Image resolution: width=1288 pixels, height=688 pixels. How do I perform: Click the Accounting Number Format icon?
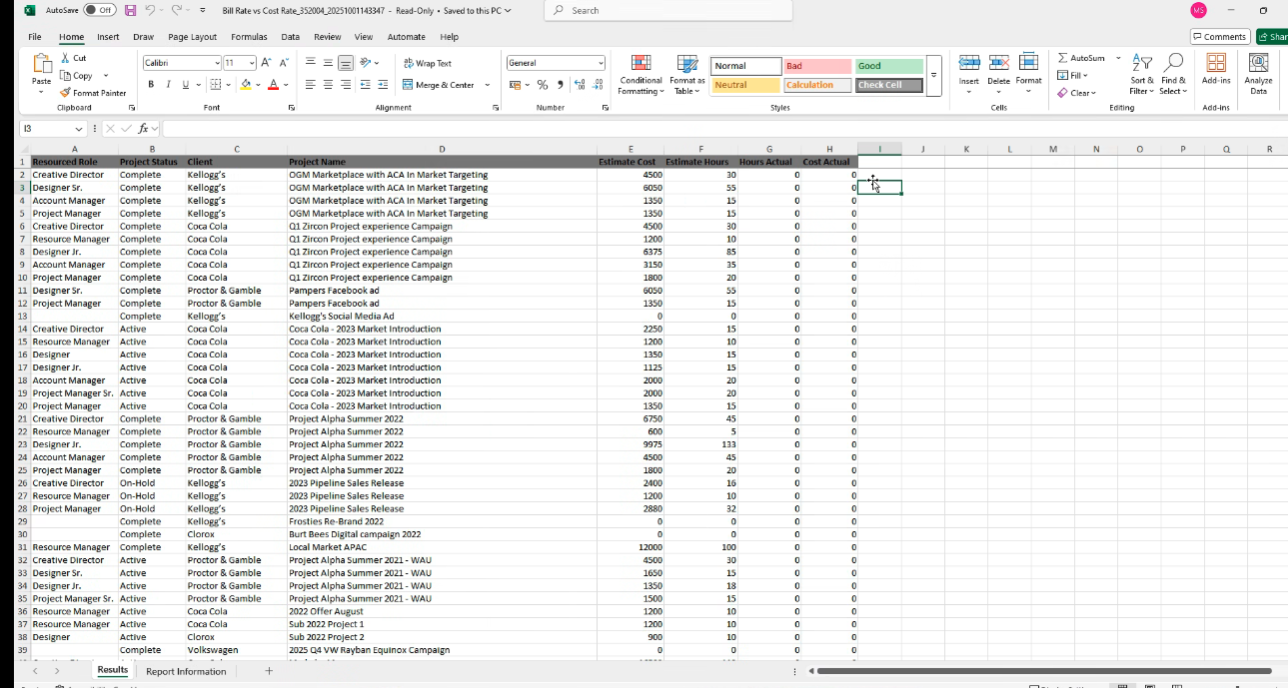coord(515,85)
